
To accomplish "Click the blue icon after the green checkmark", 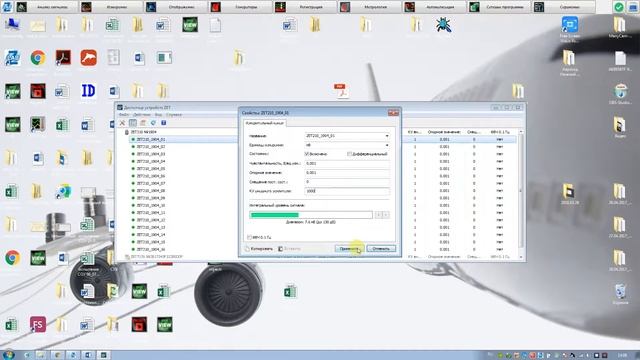I will click(x=633, y=7).
